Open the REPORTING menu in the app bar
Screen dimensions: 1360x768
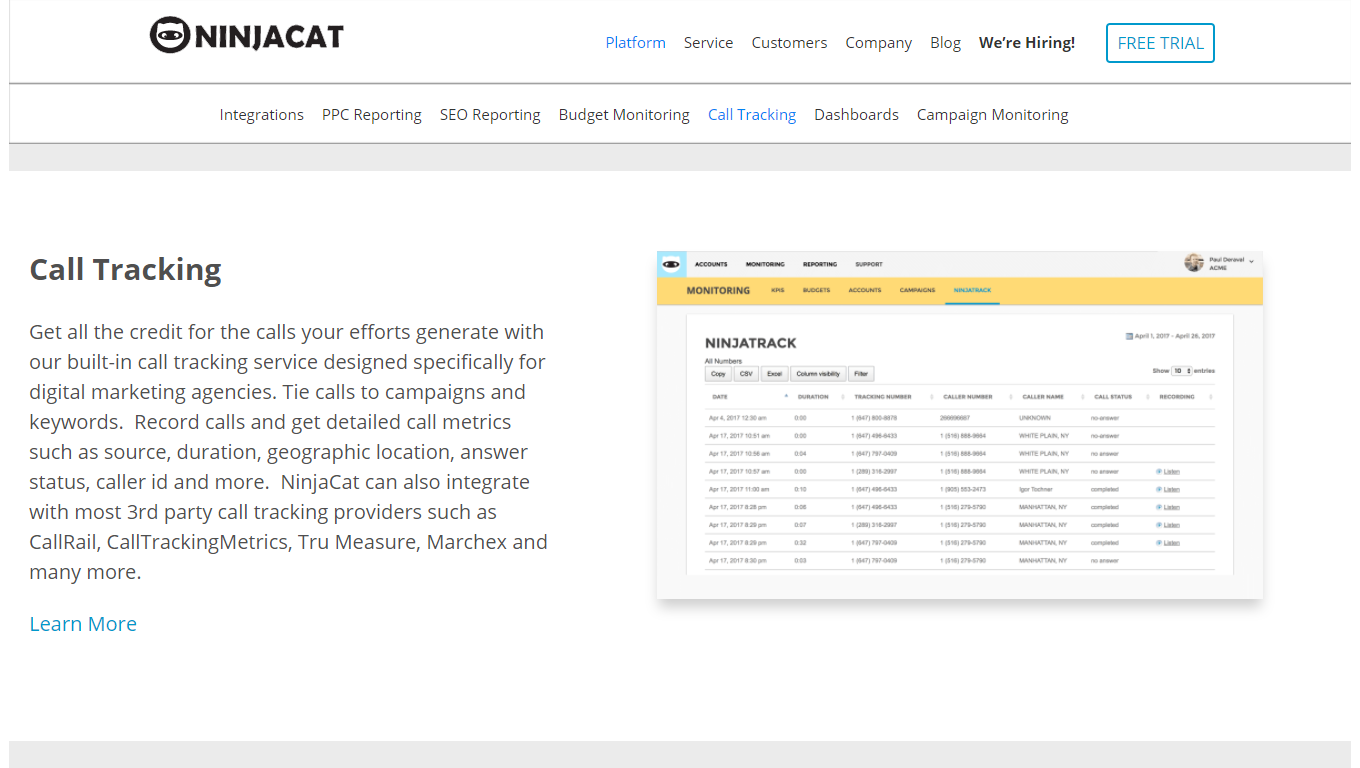click(x=820, y=264)
